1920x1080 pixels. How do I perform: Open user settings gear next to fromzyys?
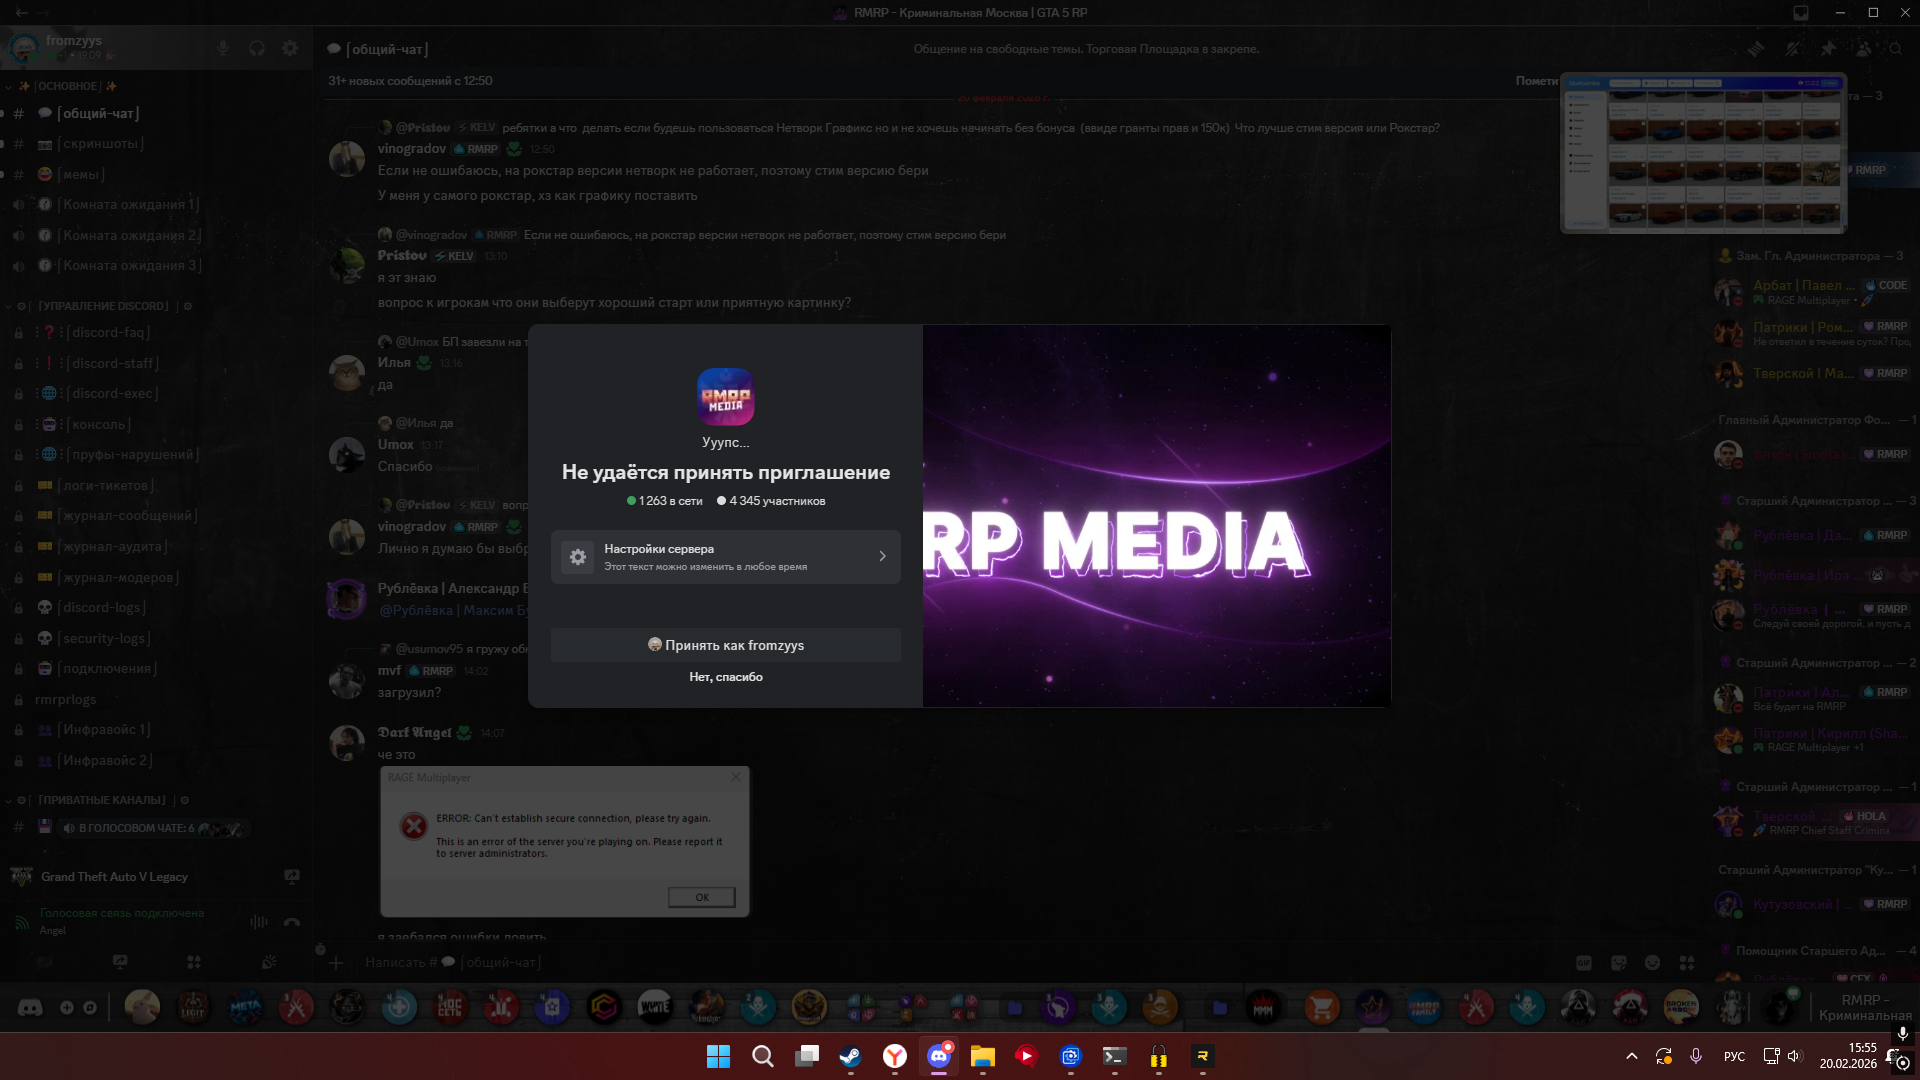(x=290, y=48)
